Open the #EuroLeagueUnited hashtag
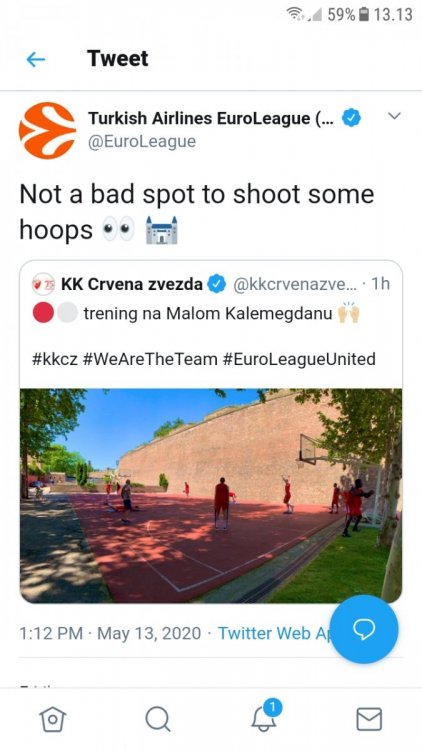 (x=300, y=359)
